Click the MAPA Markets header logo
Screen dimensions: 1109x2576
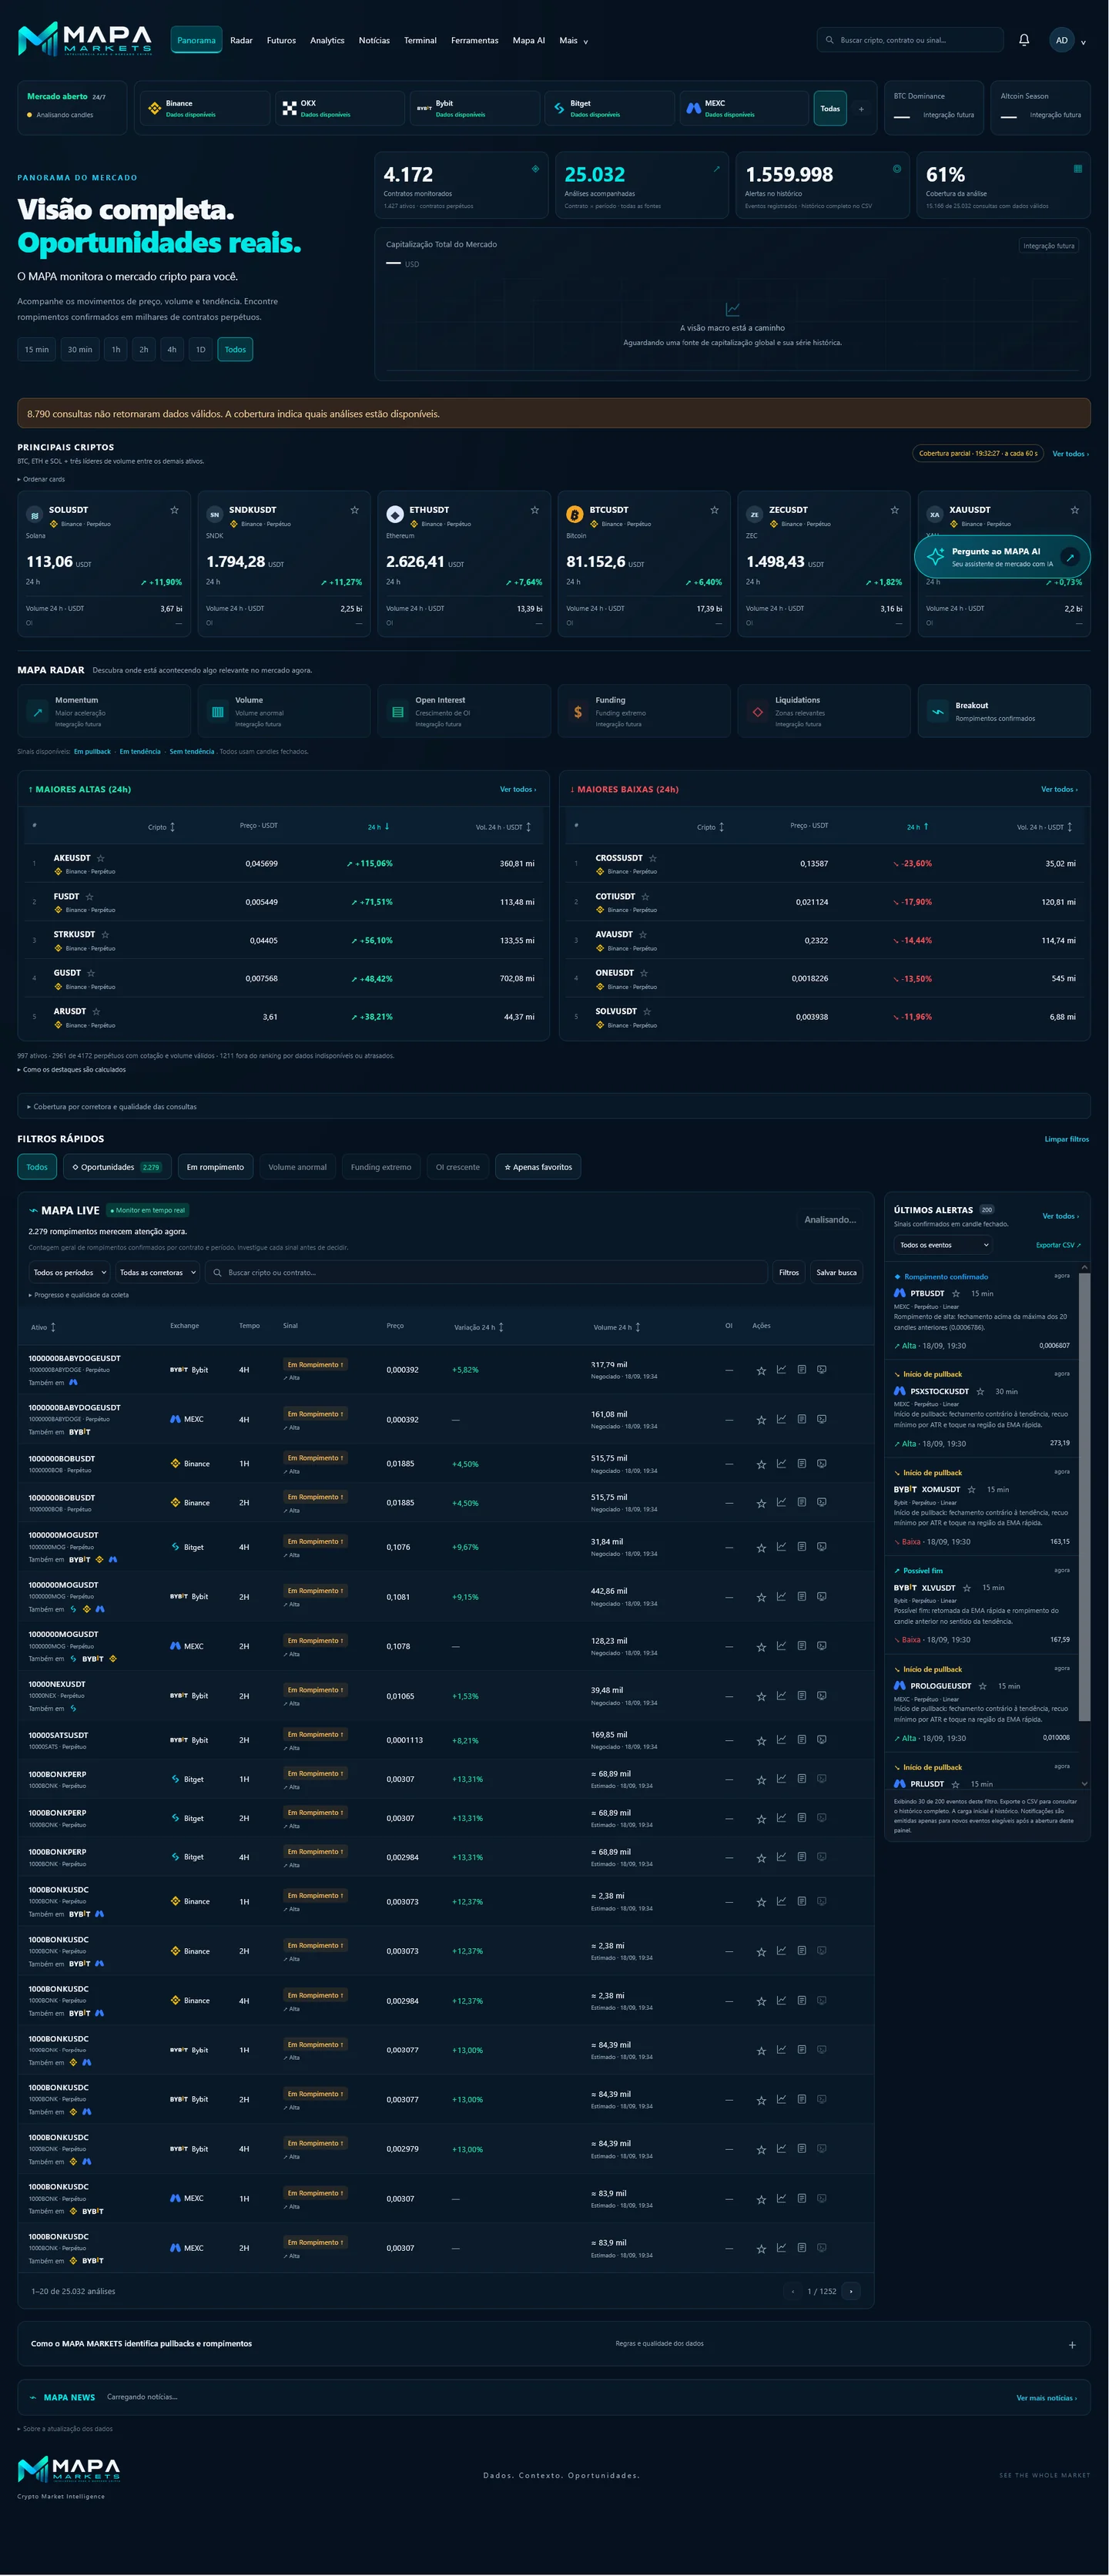point(85,39)
